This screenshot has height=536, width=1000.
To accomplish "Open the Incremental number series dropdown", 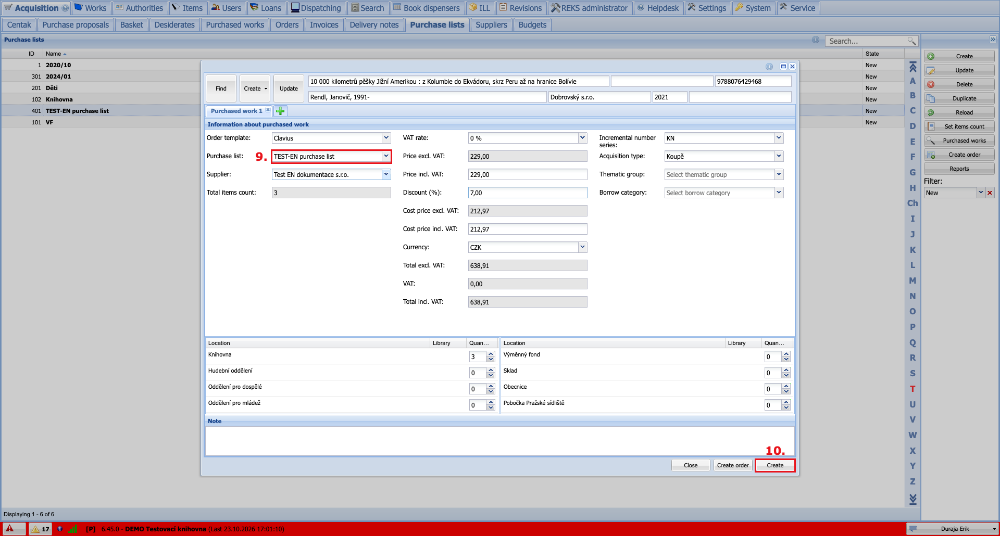I will click(x=779, y=138).
